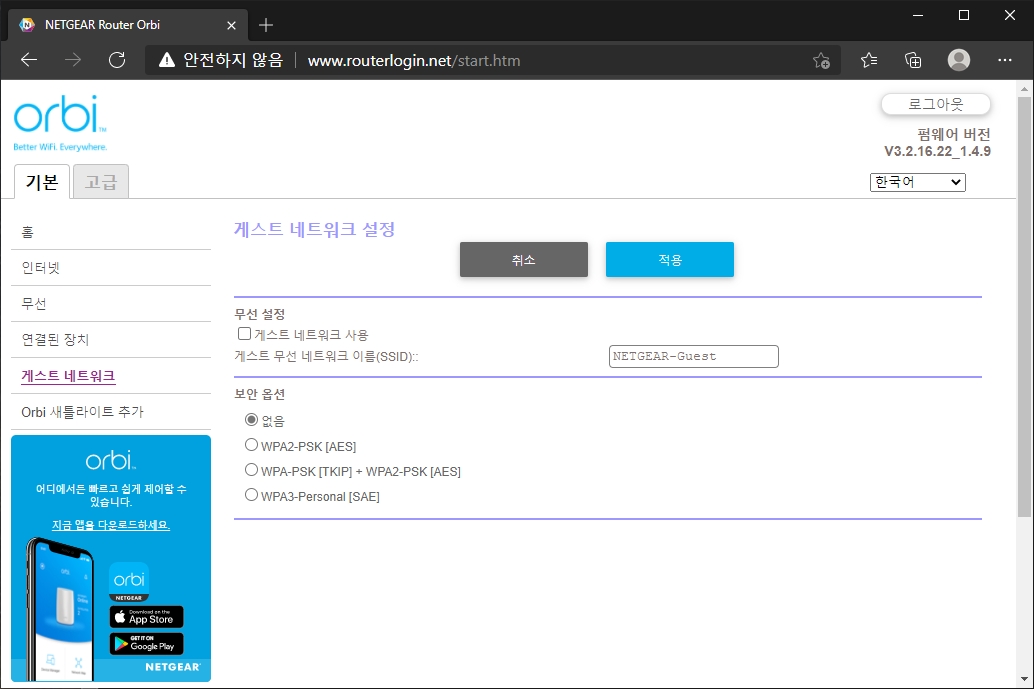The height and width of the screenshot is (689, 1034).
Task: Click the NETGEAR Router Orbi tab favicon
Action: pos(27,25)
